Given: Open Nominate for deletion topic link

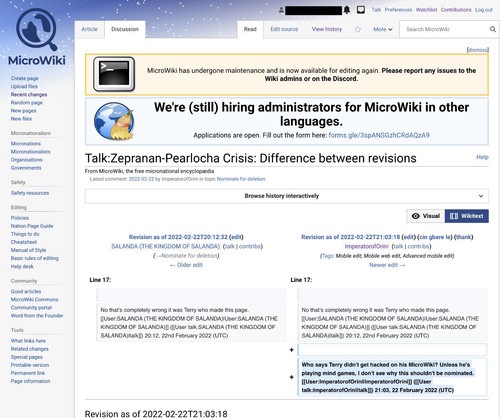Looking at the screenshot, I should [x=241, y=179].
